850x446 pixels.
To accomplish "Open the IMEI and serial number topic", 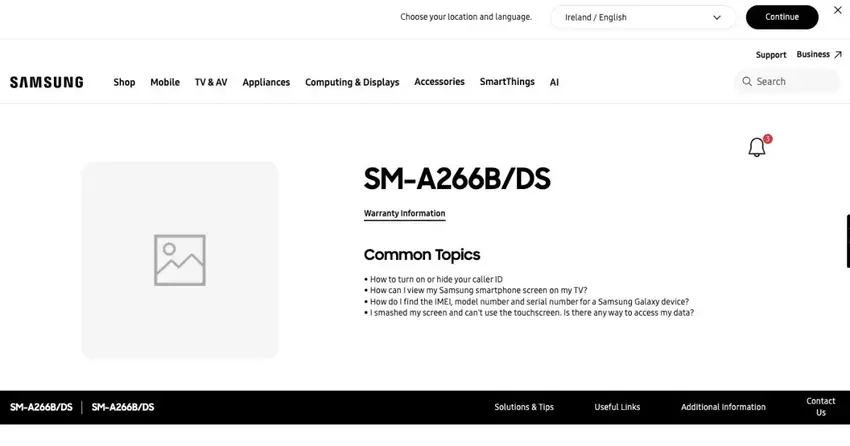I will (x=529, y=302).
